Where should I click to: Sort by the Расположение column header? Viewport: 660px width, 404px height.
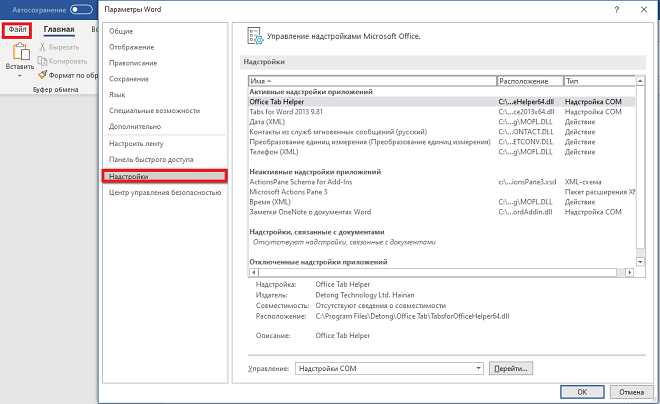point(530,81)
